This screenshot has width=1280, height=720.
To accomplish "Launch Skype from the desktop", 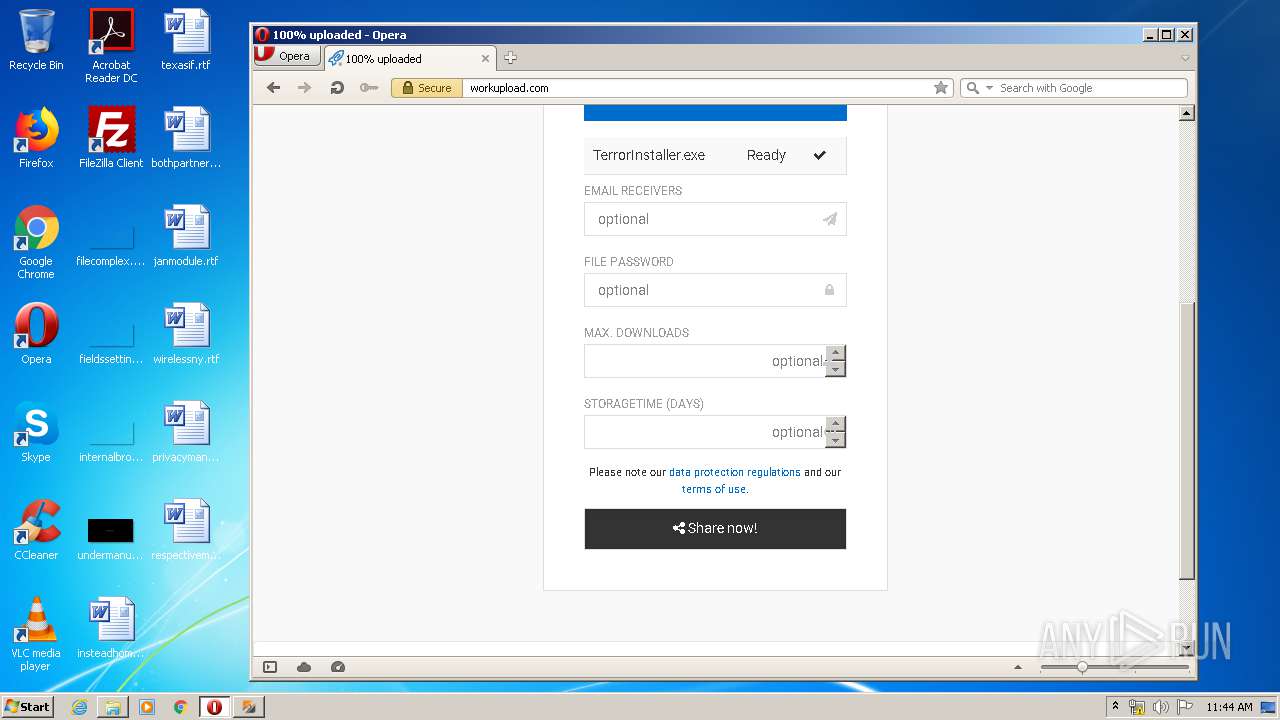I will click(x=36, y=432).
